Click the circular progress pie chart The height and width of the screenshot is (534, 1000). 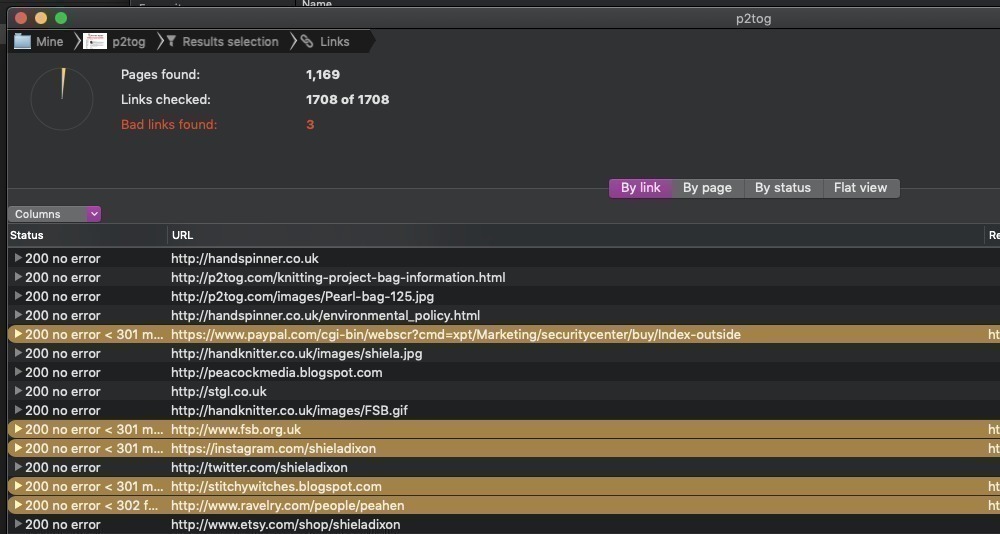point(62,98)
